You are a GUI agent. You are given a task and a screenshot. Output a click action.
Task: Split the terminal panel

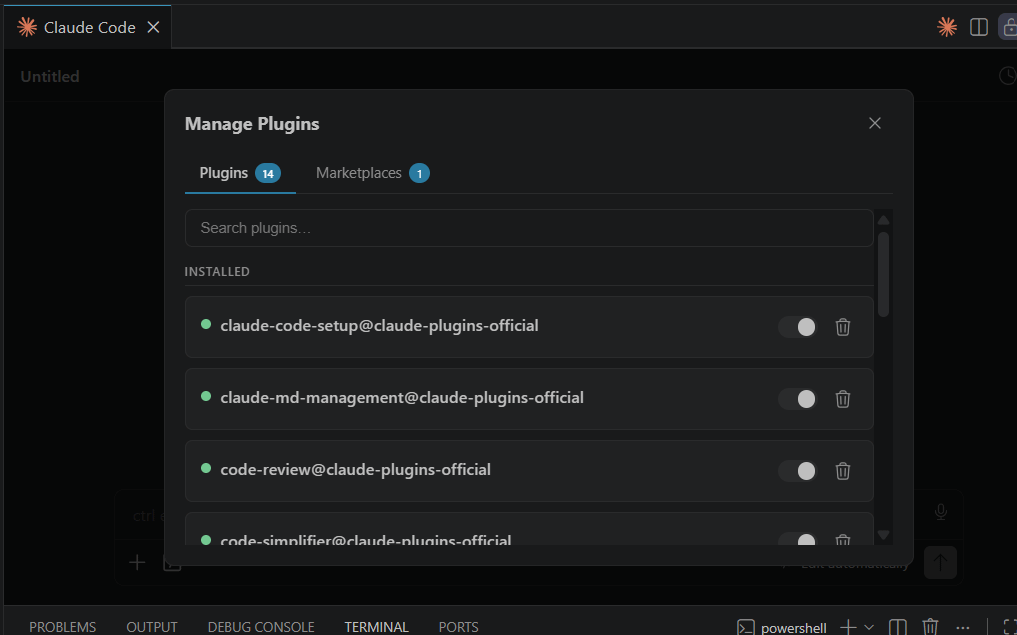tap(898, 627)
